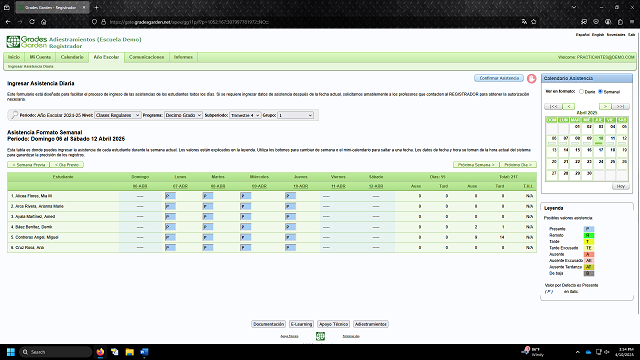Click the magnifier icon beside Periodo
The height and width of the screenshot is (360, 640).
(14, 115)
